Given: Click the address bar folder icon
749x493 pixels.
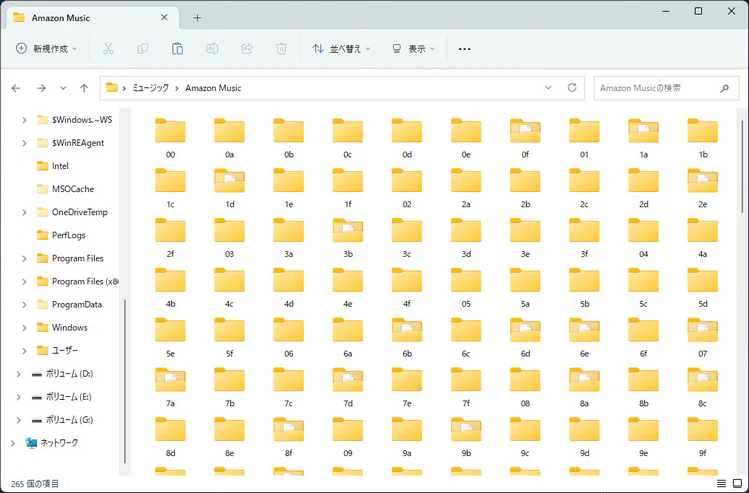Looking at the screenshot, I should 112,87.
